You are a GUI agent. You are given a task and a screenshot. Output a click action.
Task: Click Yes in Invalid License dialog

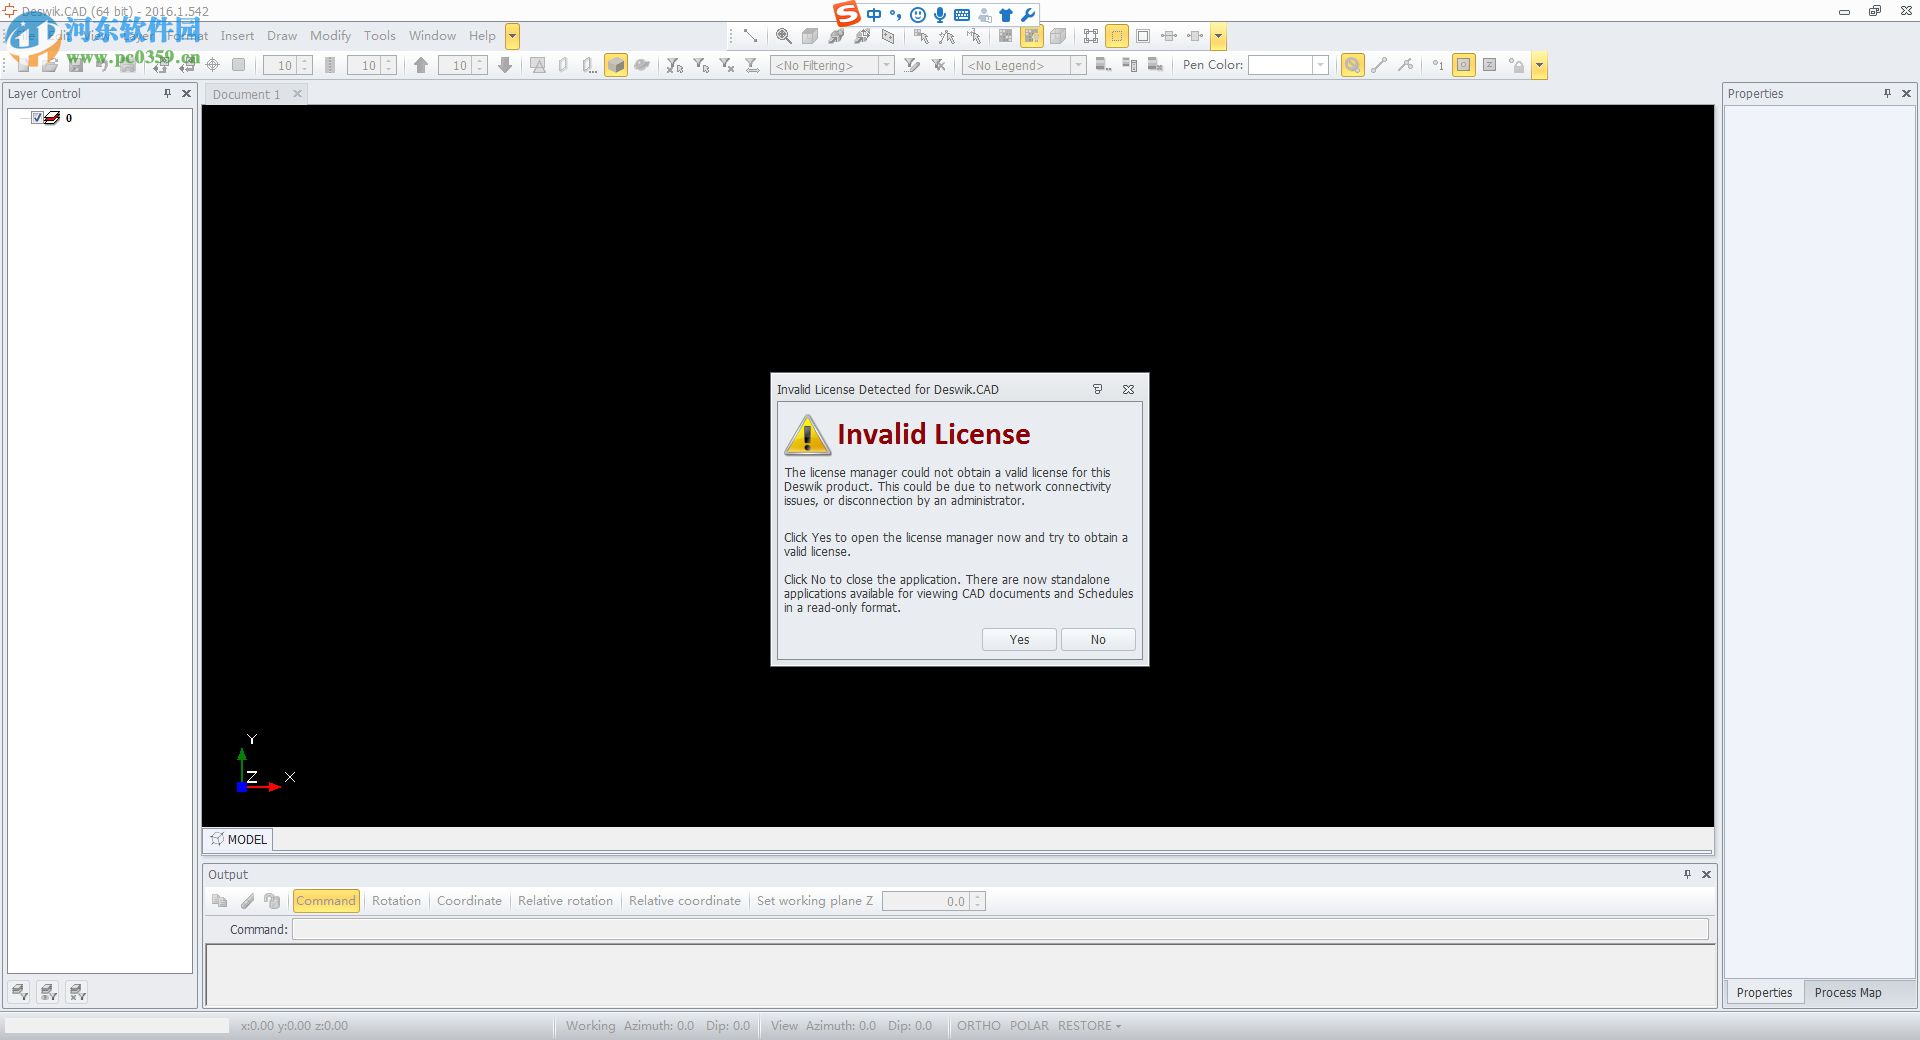[1019, 640]
